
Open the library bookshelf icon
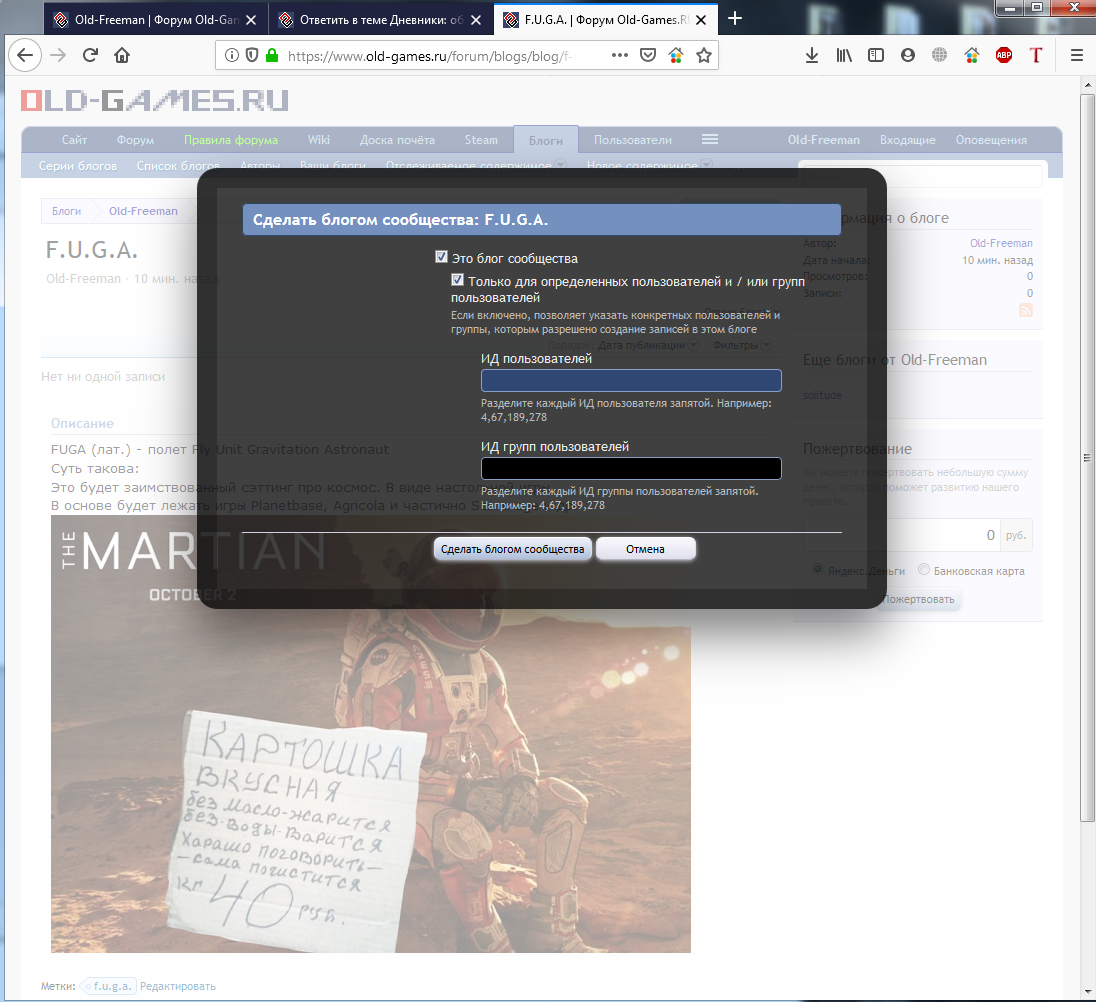[844, 55]
